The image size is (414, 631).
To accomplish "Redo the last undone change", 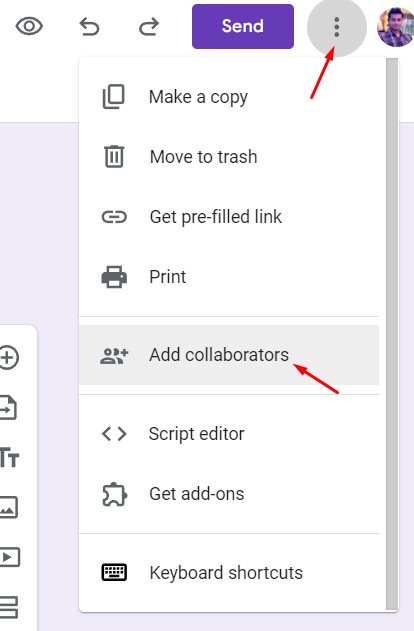I will pyautogui.click(x=149, y=27).
